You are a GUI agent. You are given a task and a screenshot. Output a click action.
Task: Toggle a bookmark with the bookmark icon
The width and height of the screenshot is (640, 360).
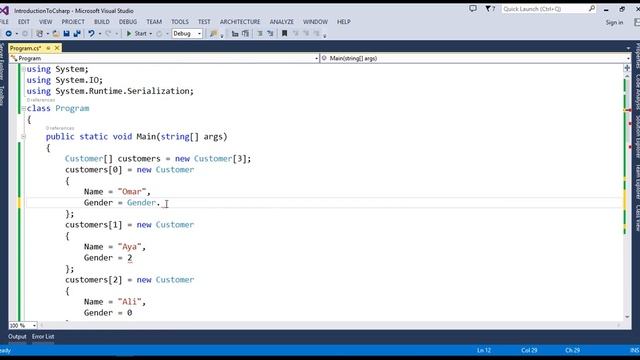[x=284, y=33]
